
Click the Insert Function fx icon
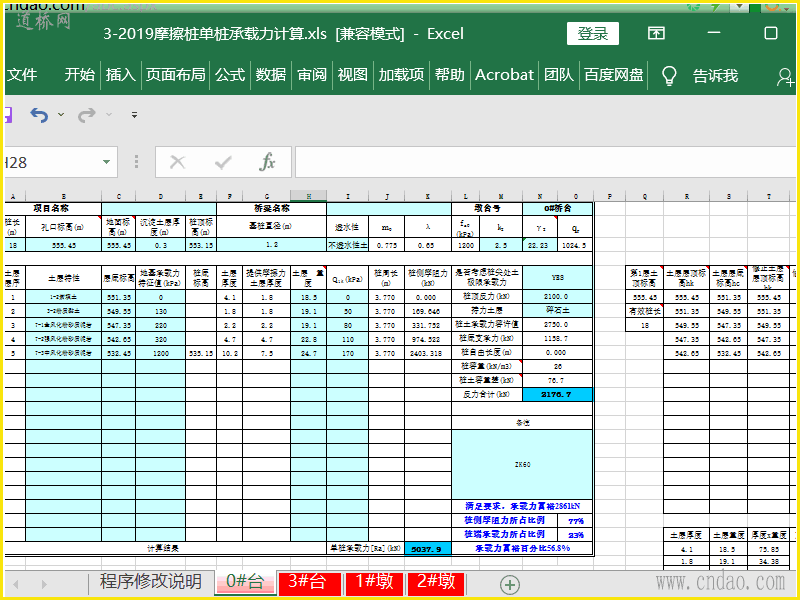tap(267, 162)
